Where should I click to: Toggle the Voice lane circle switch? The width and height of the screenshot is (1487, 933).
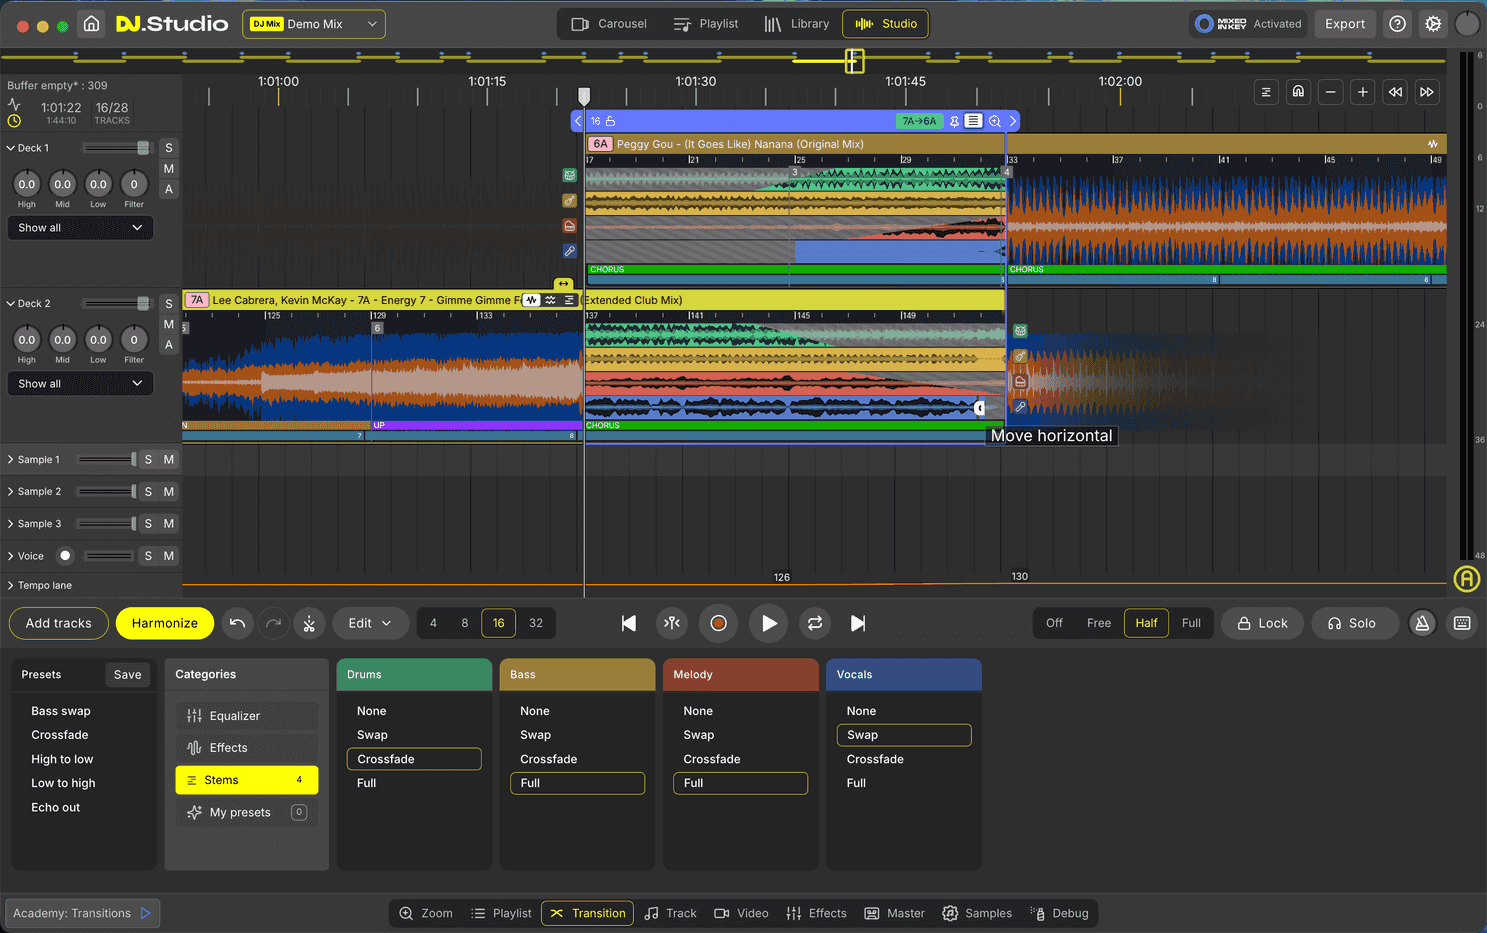click(x=65, y=556)
